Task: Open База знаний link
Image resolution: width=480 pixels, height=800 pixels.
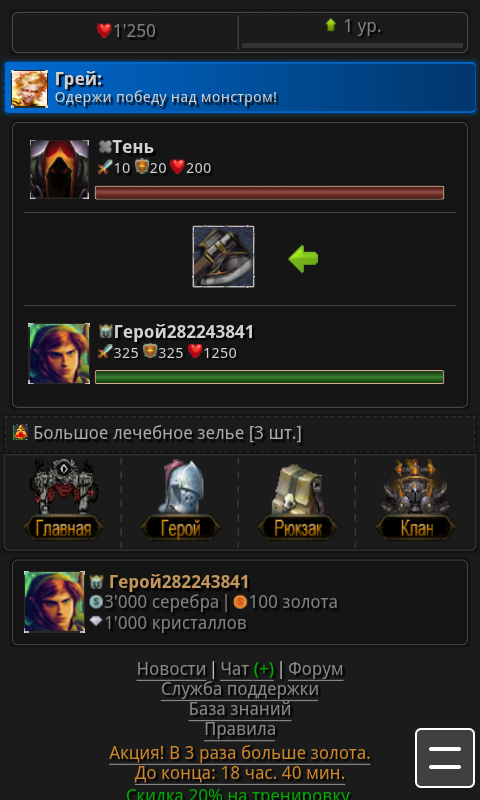Action: (x=240, y=709)
